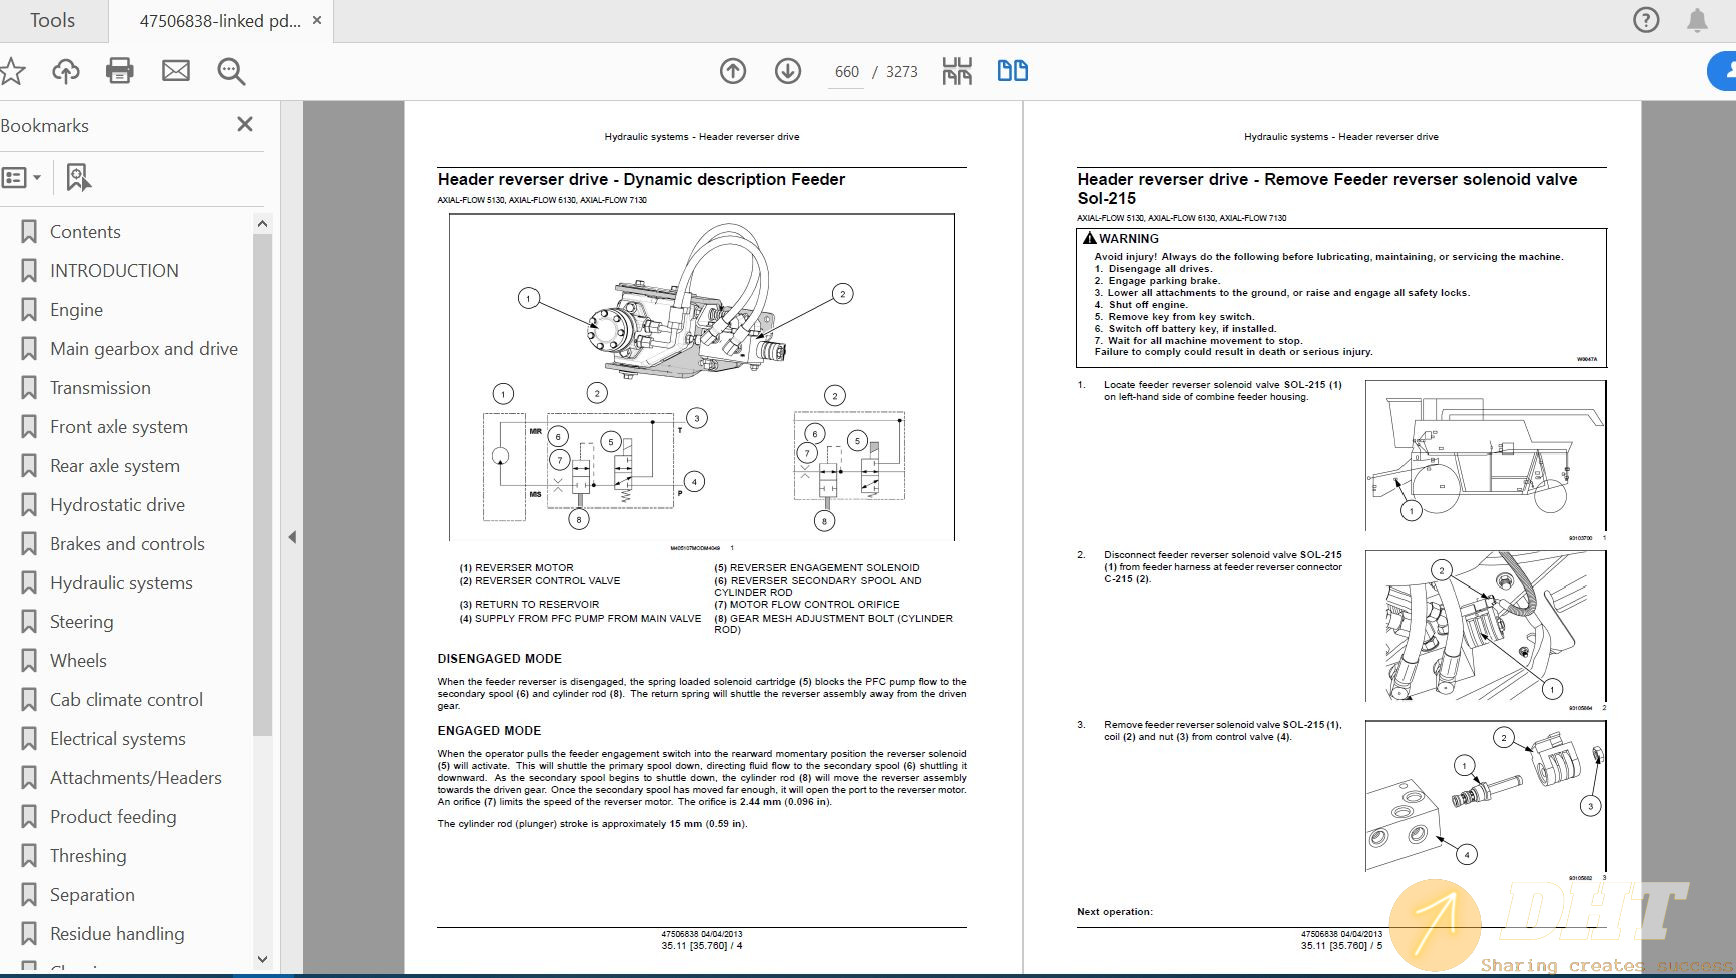The height and width of the screenshot is (978, 1736).
Task: Select the two-page view icon
Action: click(x=1013, y=71)
